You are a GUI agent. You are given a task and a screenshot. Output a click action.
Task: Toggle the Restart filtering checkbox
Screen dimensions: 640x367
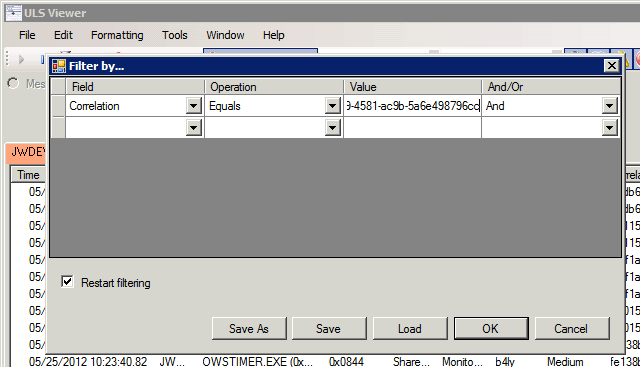coord(67,282)
